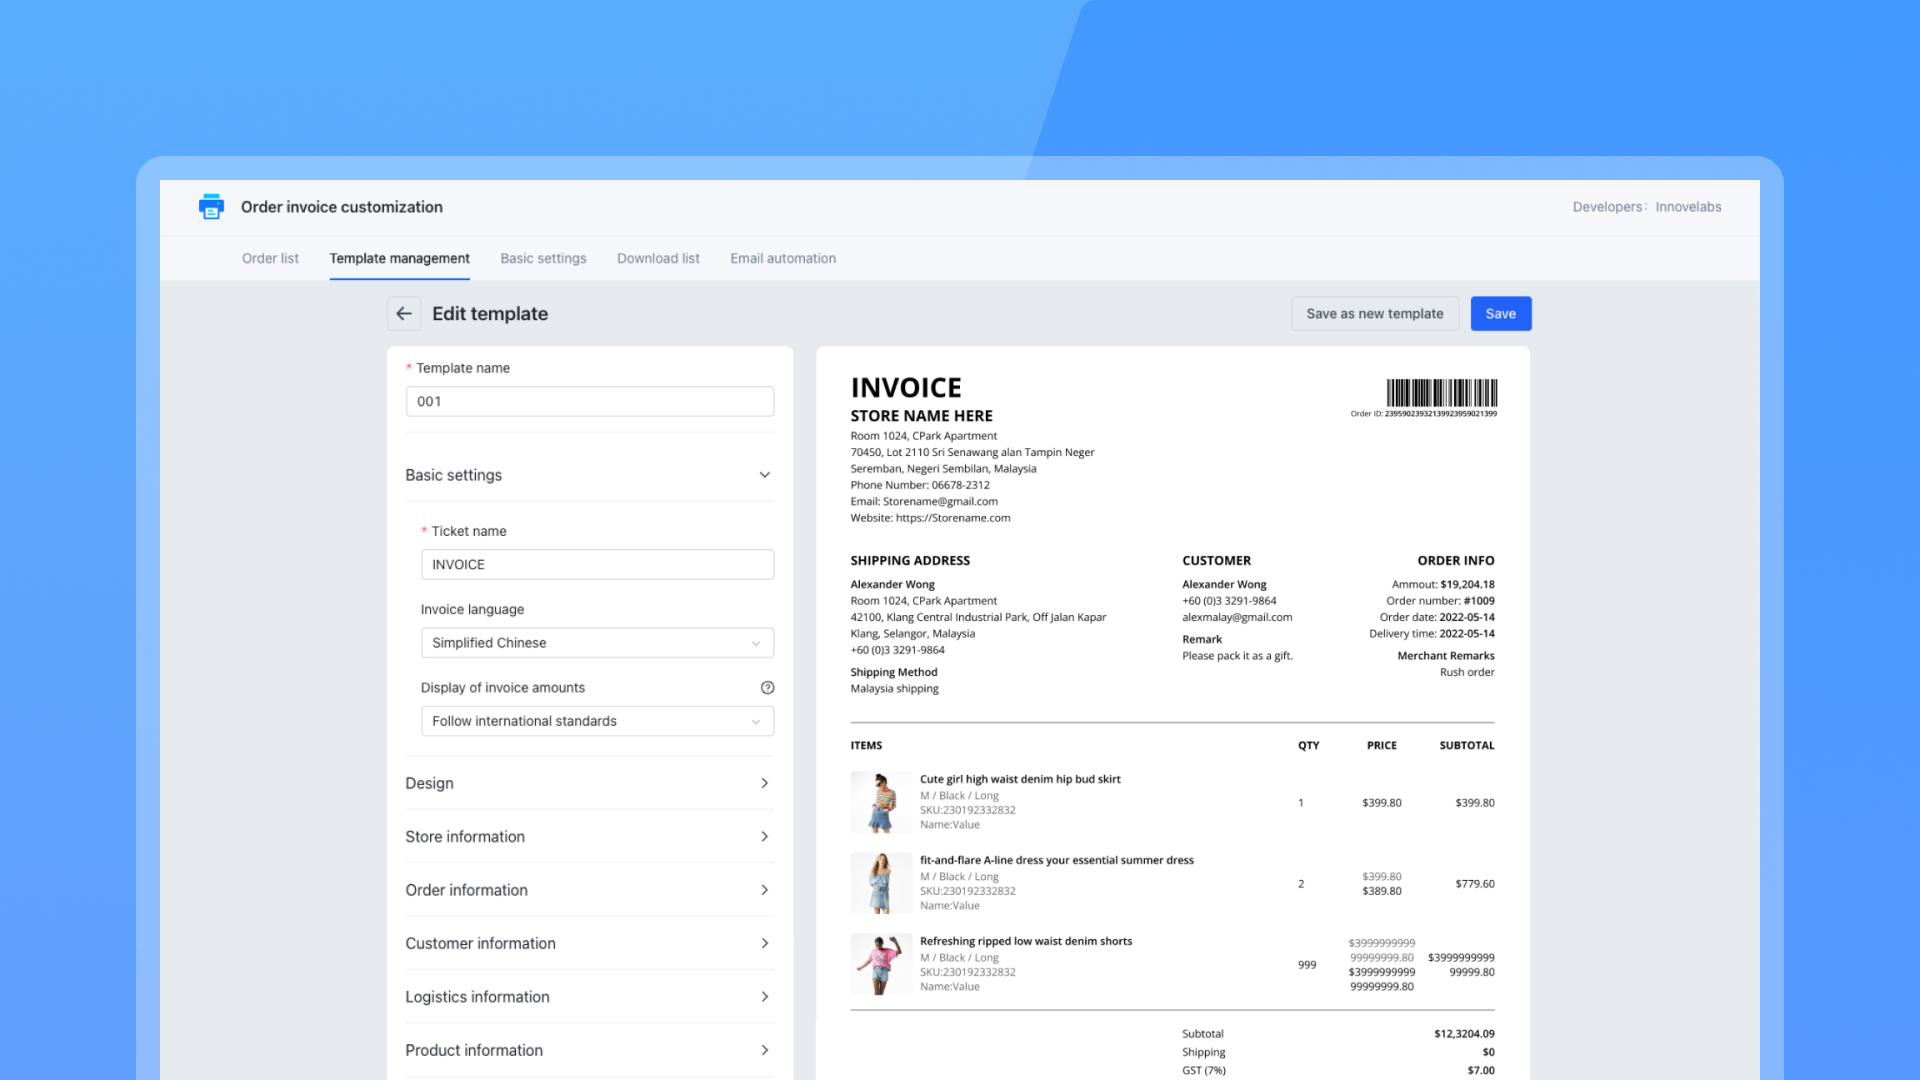The image size is (1920, 1080).
Task: Click the Save button
Action: (1500, 314)
